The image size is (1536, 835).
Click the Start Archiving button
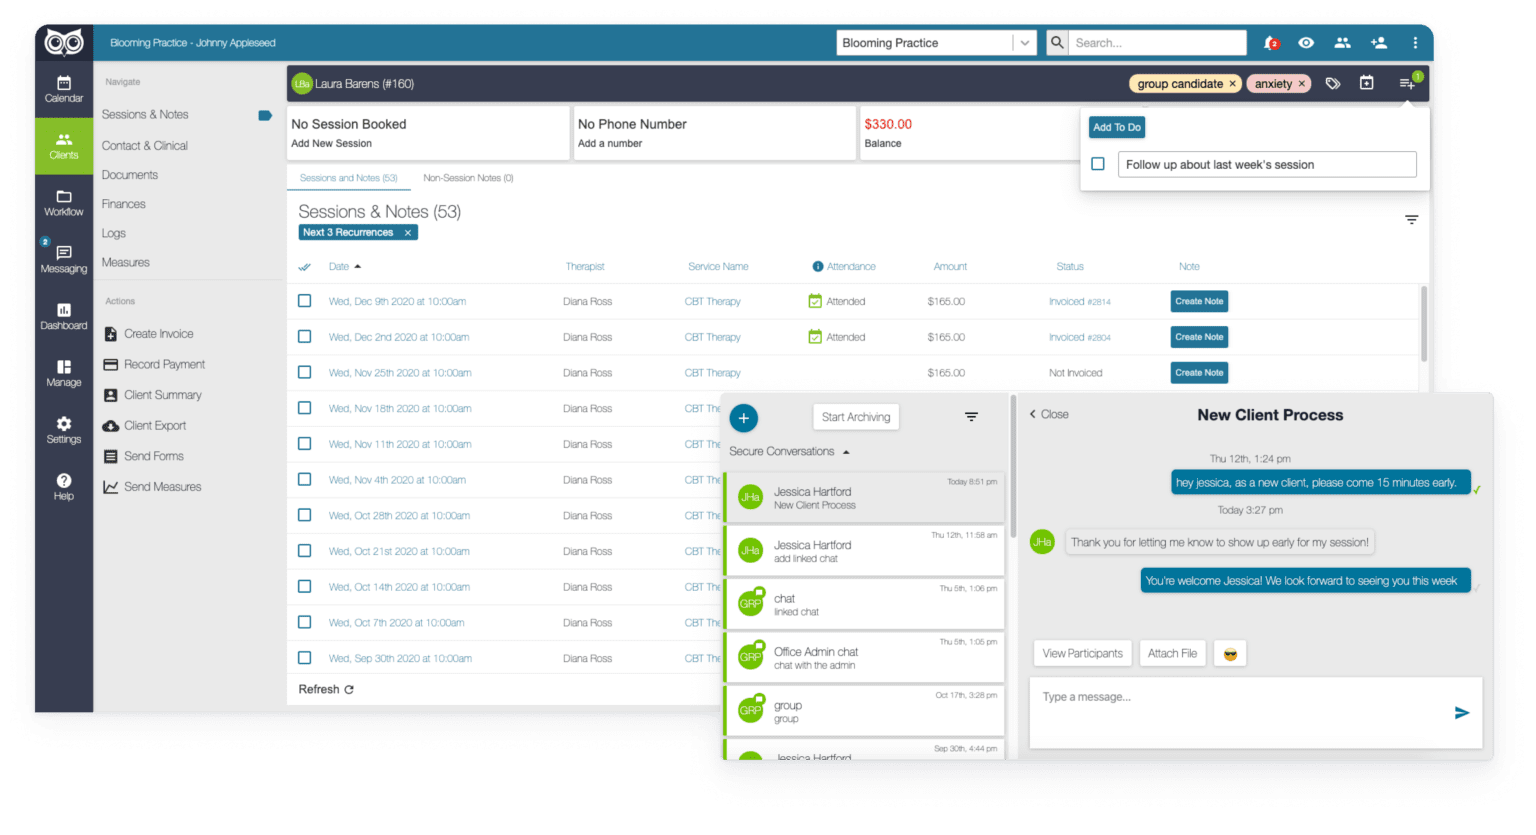click(x=855, y=417)
